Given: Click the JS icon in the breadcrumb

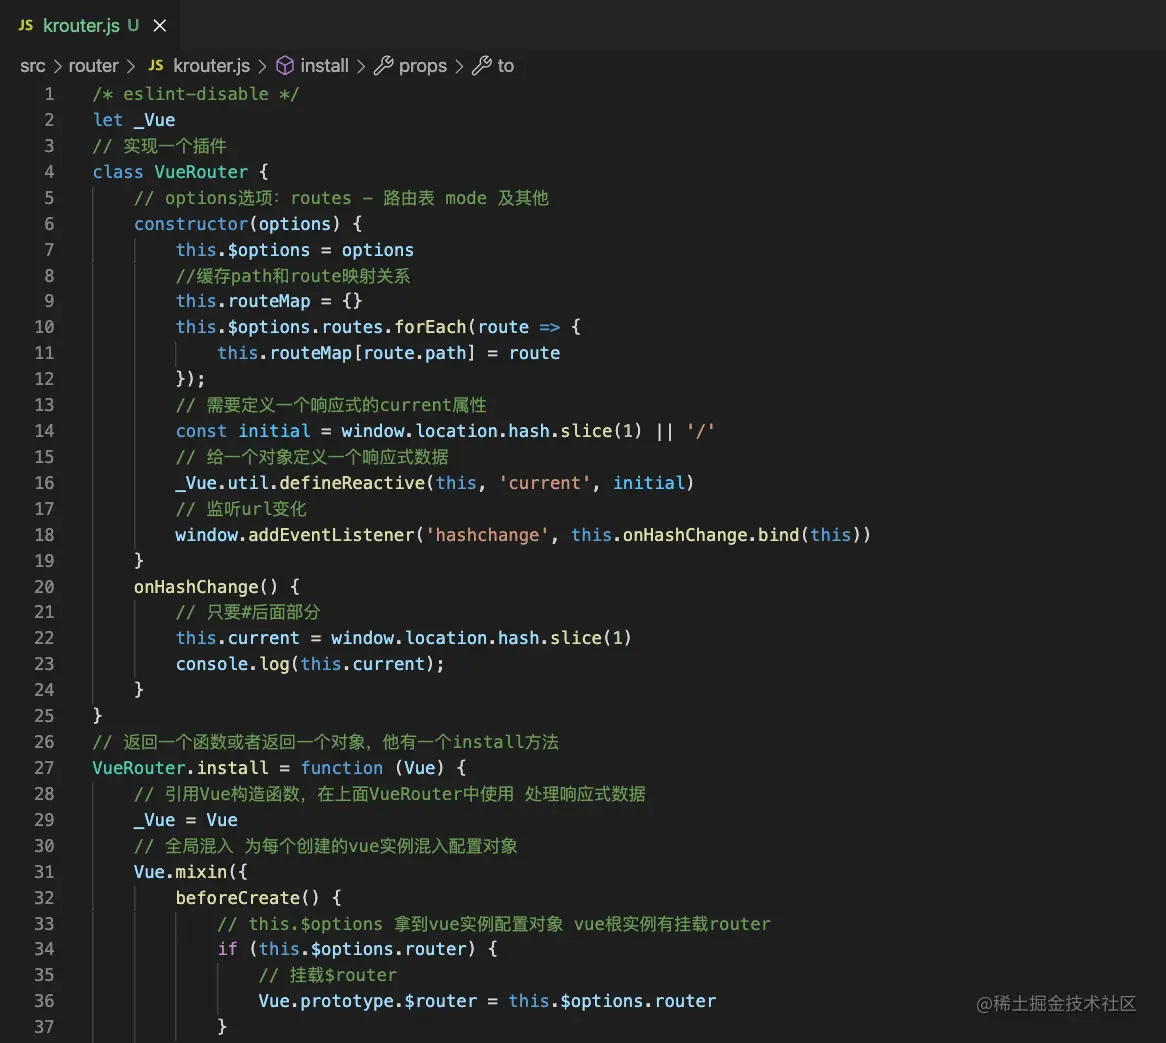Looking at the screenshot, I should click(155, 65).
